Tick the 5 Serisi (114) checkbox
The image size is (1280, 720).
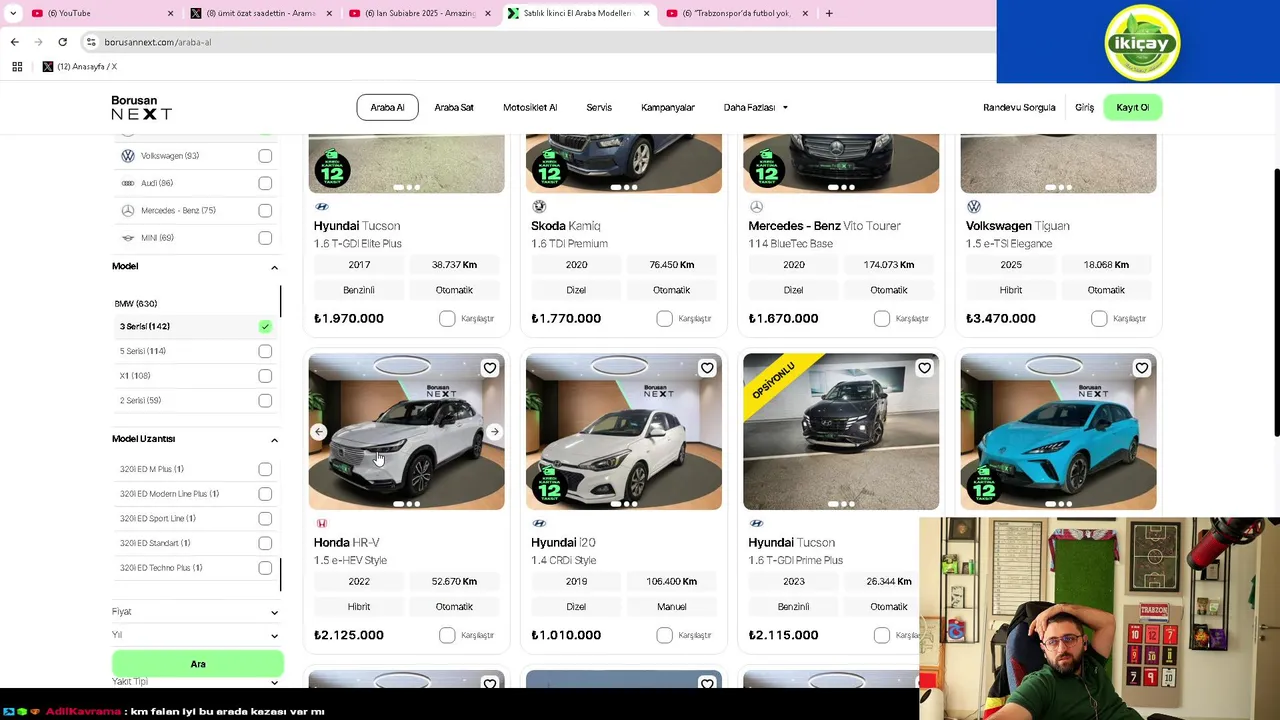pyautogui.click(x=265, y=351)
